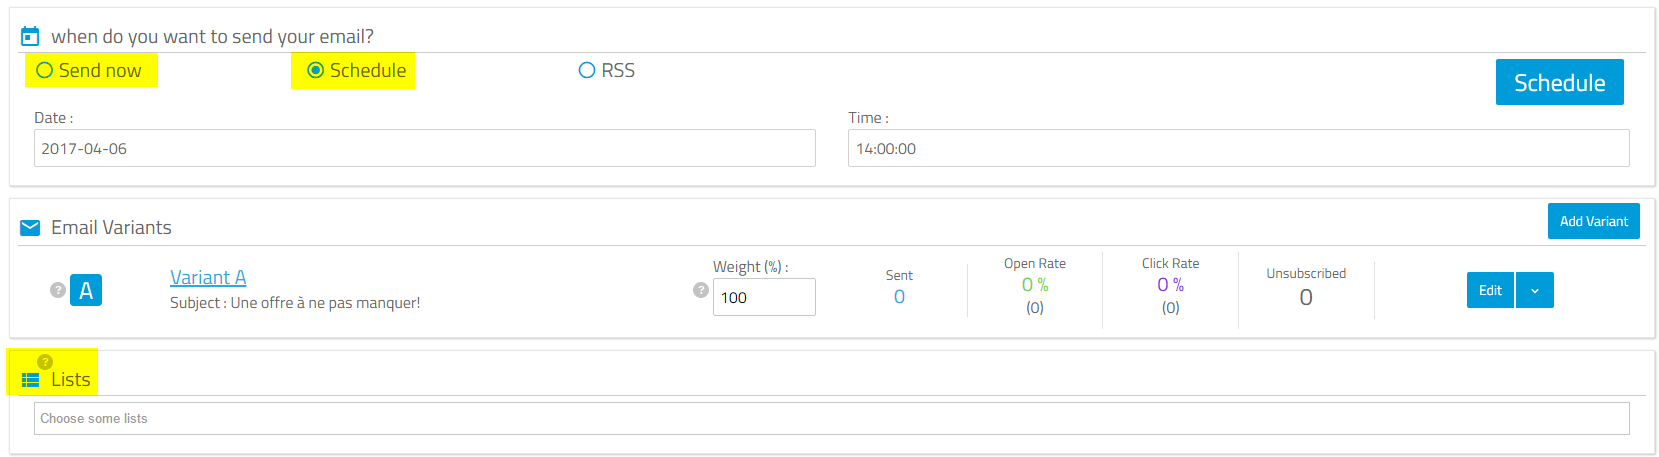Click the Sent count value
Viewport: 1659px width, 457px height.
[x=899, y=297]
